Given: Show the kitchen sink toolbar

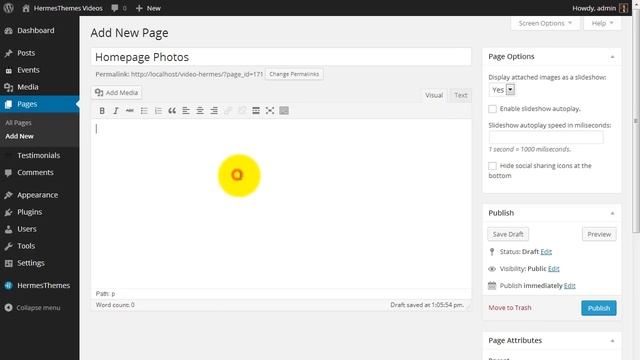Looking at the screenshot, I should pos(284,111).
